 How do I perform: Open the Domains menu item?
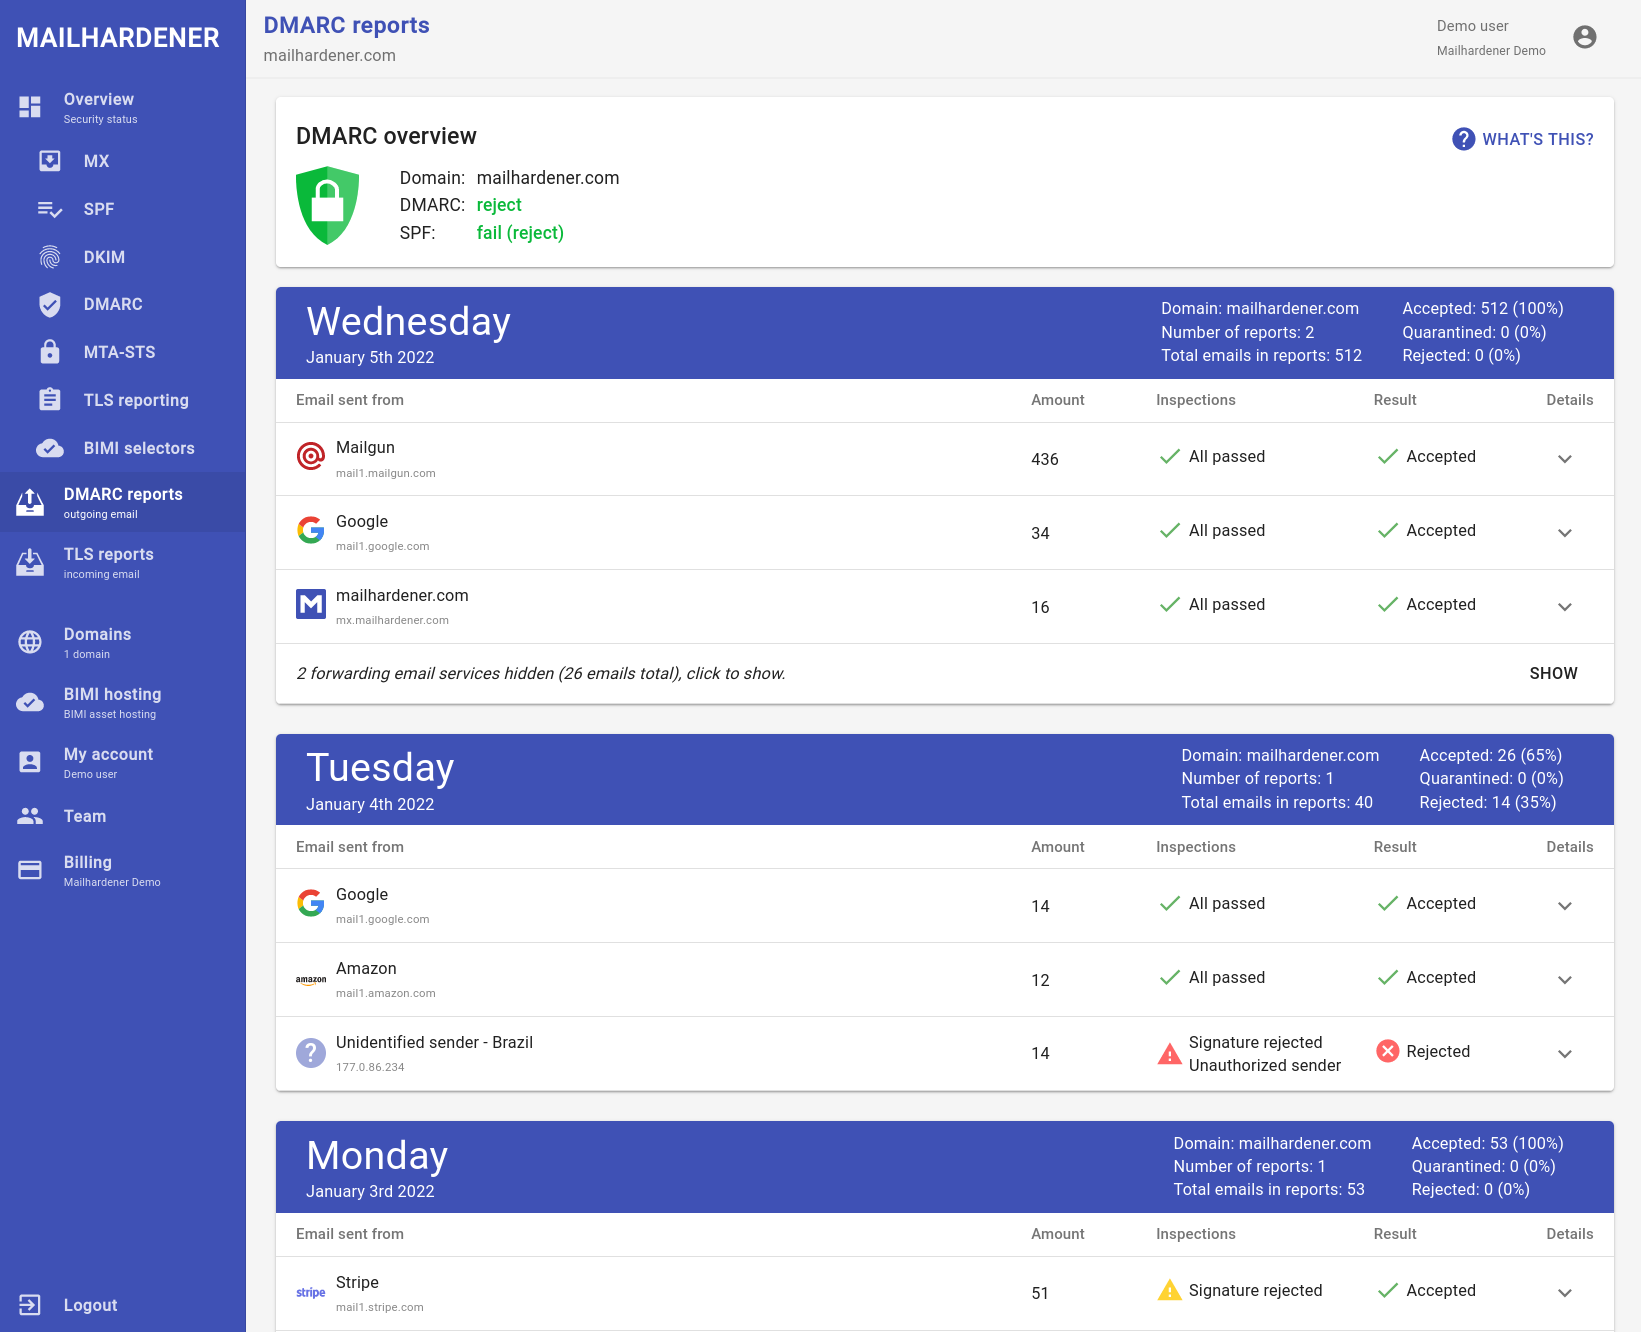tap(97, 642)
